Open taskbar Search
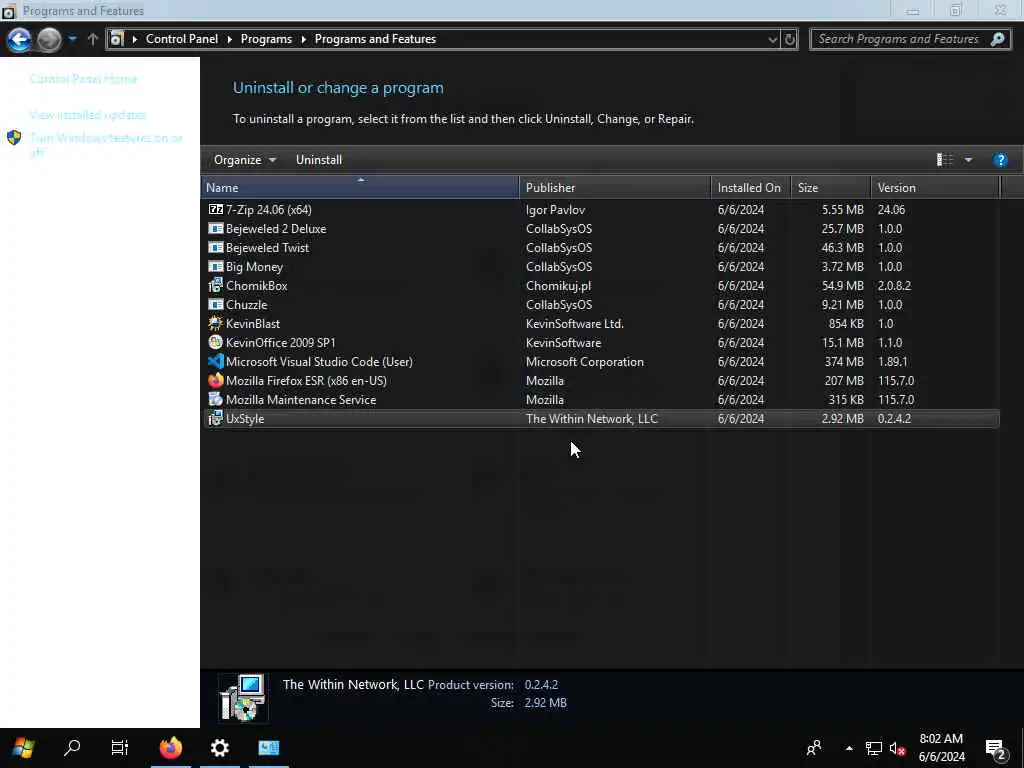The height and width of the screenshot is (768, 1024). 72,747
